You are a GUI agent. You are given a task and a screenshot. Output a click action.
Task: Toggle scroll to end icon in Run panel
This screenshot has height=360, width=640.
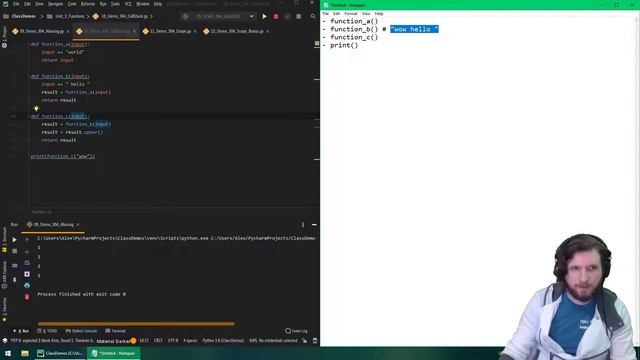pyautogui.click(x=27, y=274)
